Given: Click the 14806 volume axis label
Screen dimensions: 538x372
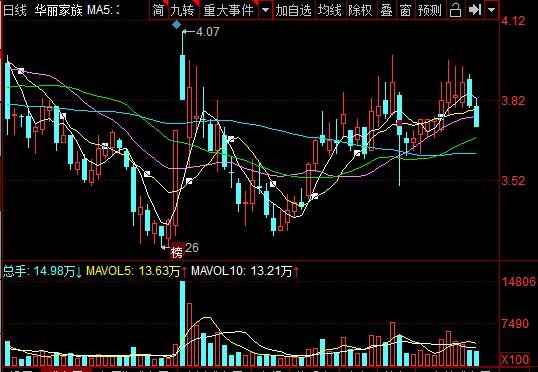Looking at the screenshot, I should coord(518,282).
